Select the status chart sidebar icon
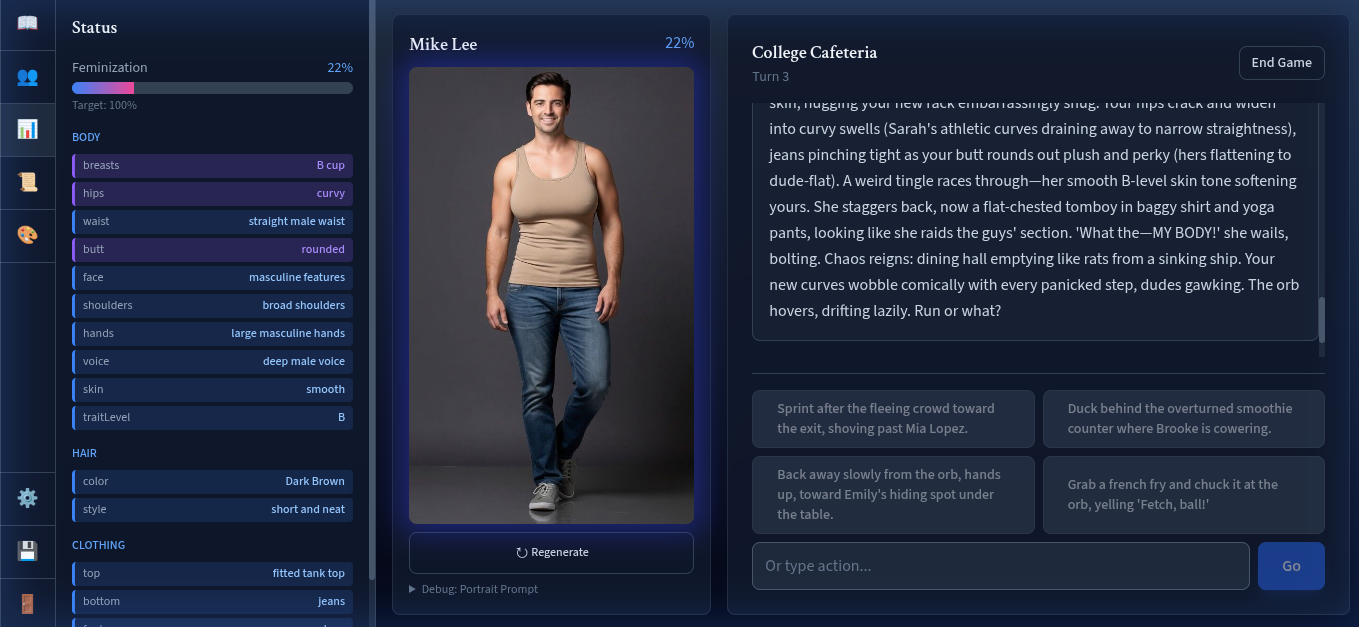Viewport: 1359px width, 627px height. (27, 129)
